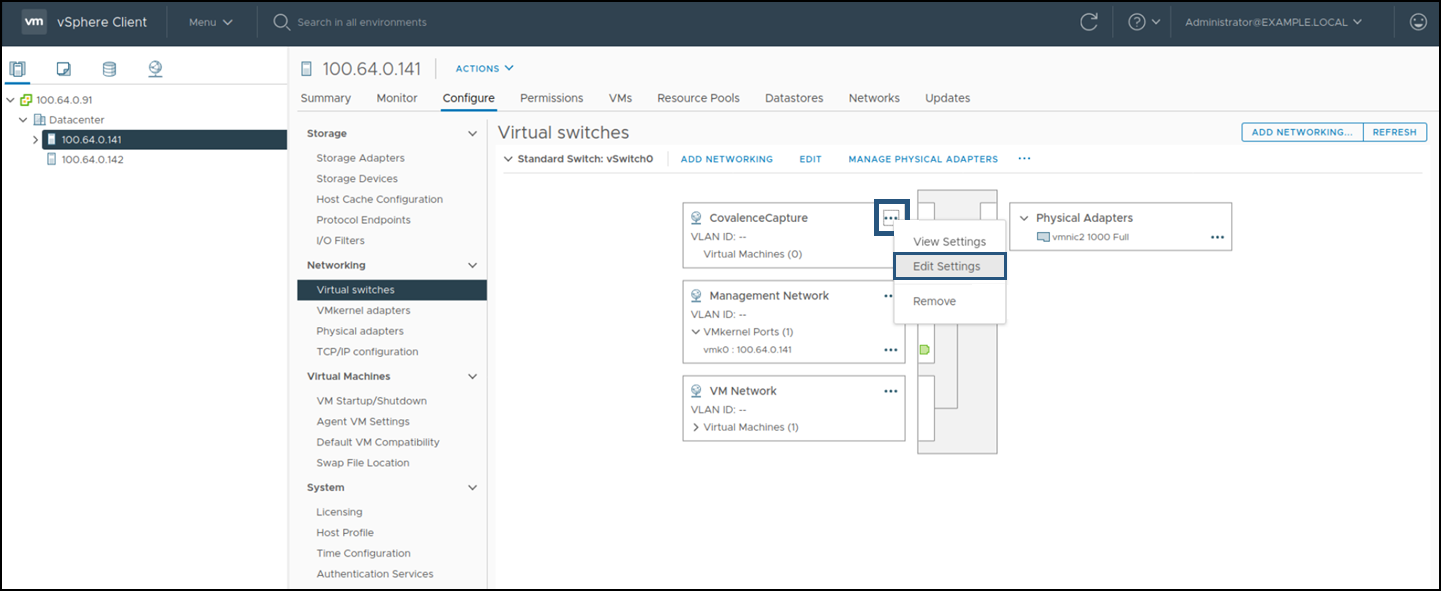Open the Management Network ellipsis menu
The image size is (1441, 591).
click(888, 296)
